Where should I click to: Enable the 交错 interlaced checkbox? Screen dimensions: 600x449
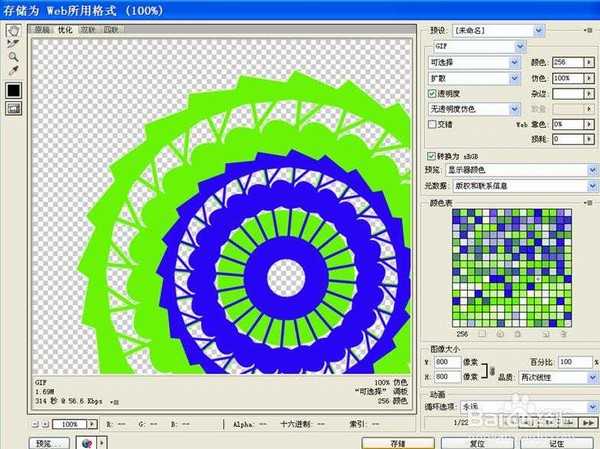pyautogui.click(x=432, y=124)
